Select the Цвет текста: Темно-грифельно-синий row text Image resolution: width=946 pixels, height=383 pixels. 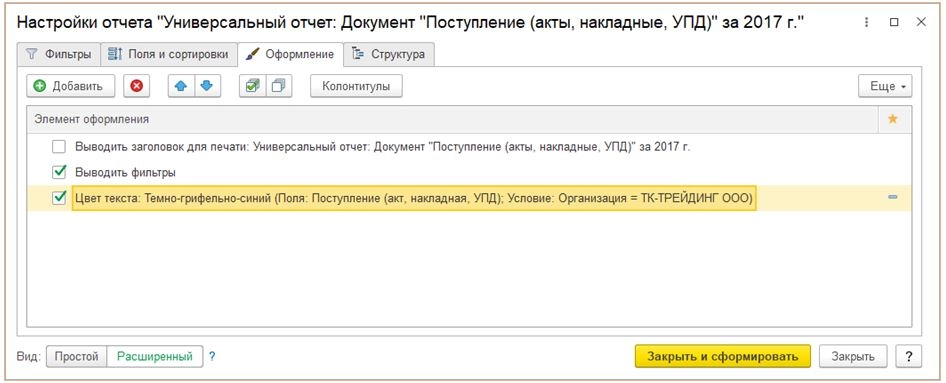[x=414, y=198]
